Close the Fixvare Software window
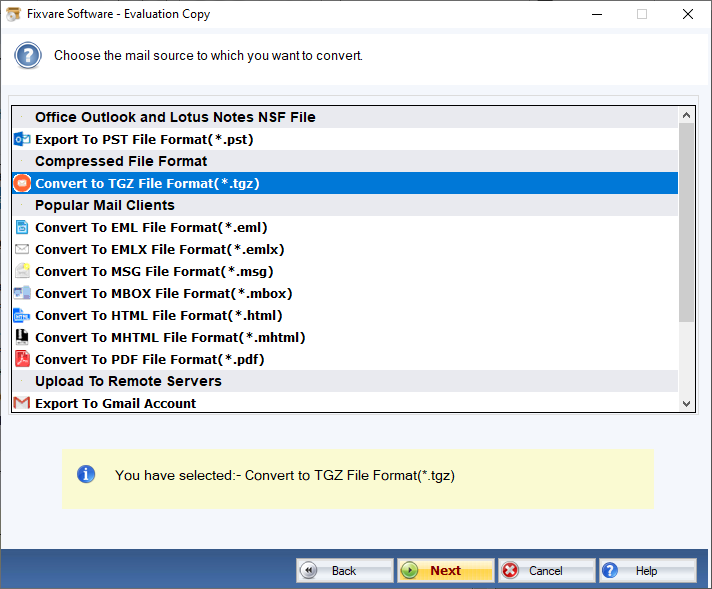Viewport: 712px width, 589px height. click(687, 14)
